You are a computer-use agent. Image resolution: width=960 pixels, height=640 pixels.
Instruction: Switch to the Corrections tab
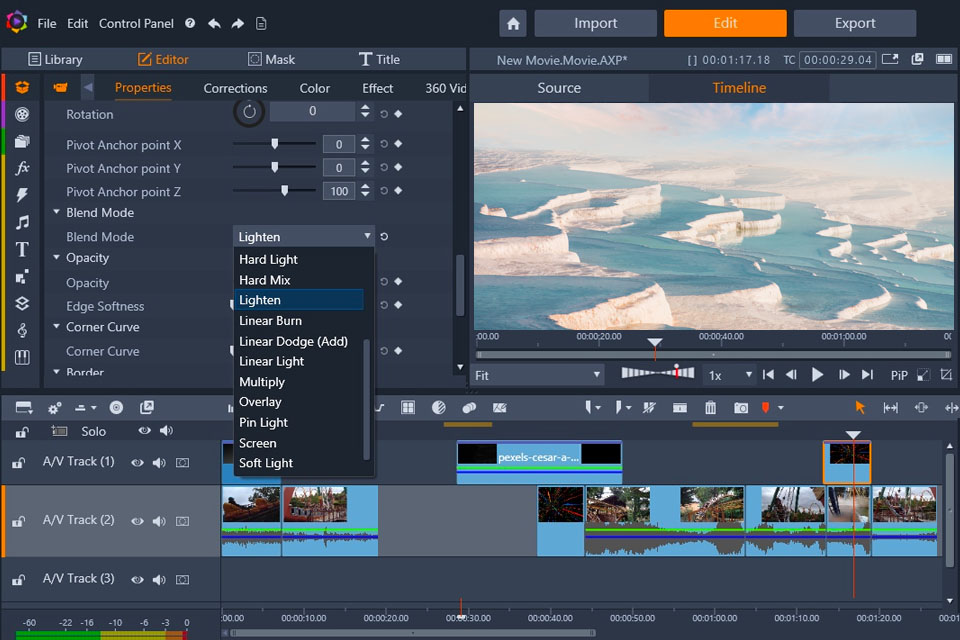tap(235, 88)
